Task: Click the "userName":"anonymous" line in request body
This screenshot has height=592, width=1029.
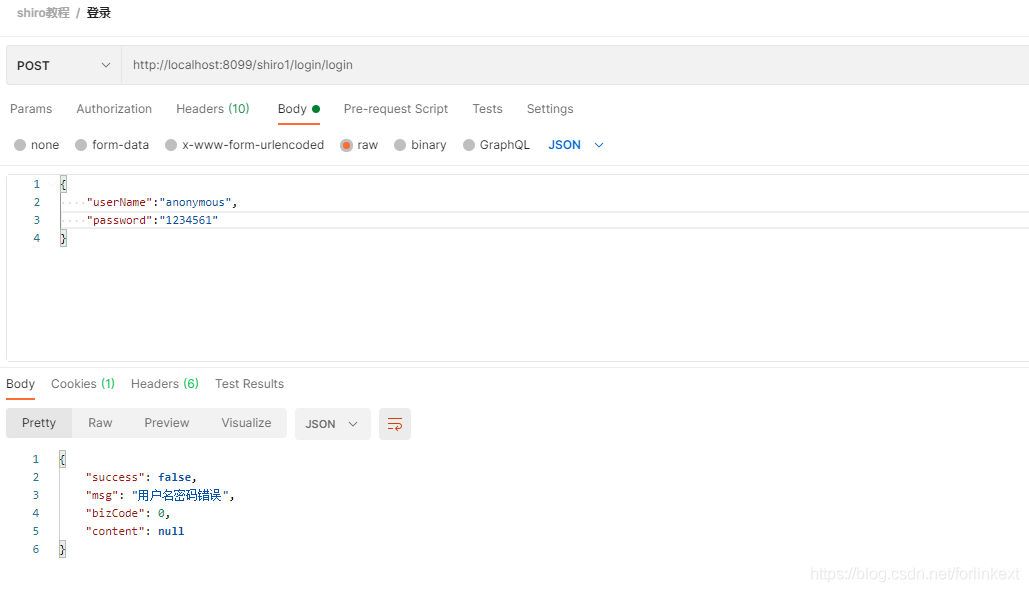Action: (x=161, y=202)
